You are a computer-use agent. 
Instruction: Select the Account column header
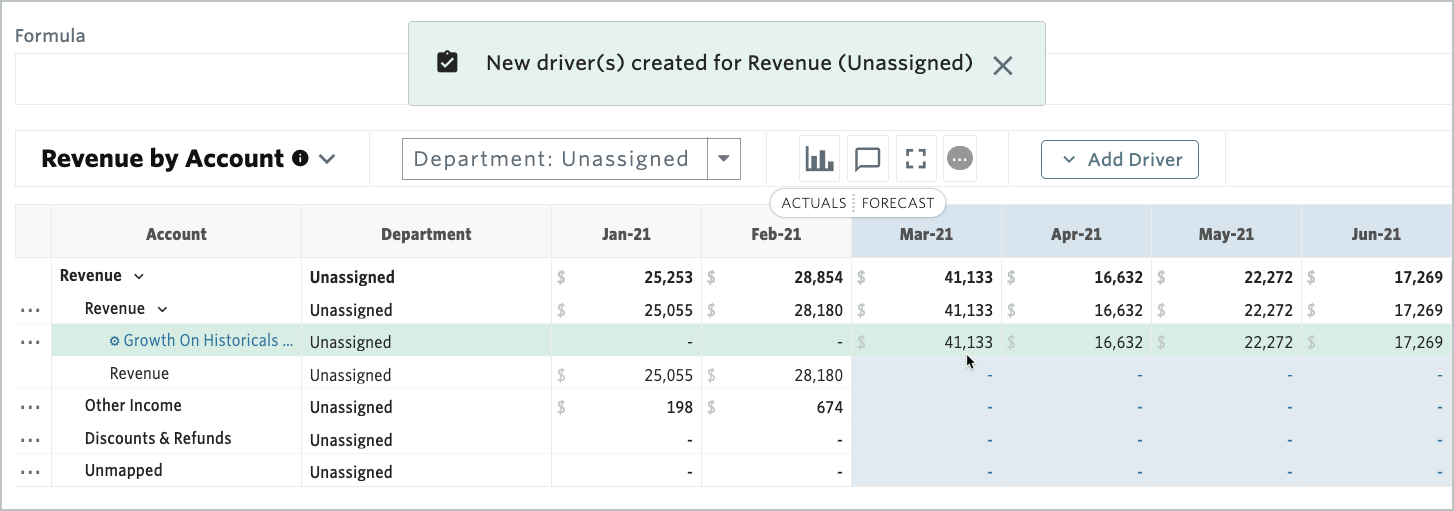point(176,235)
